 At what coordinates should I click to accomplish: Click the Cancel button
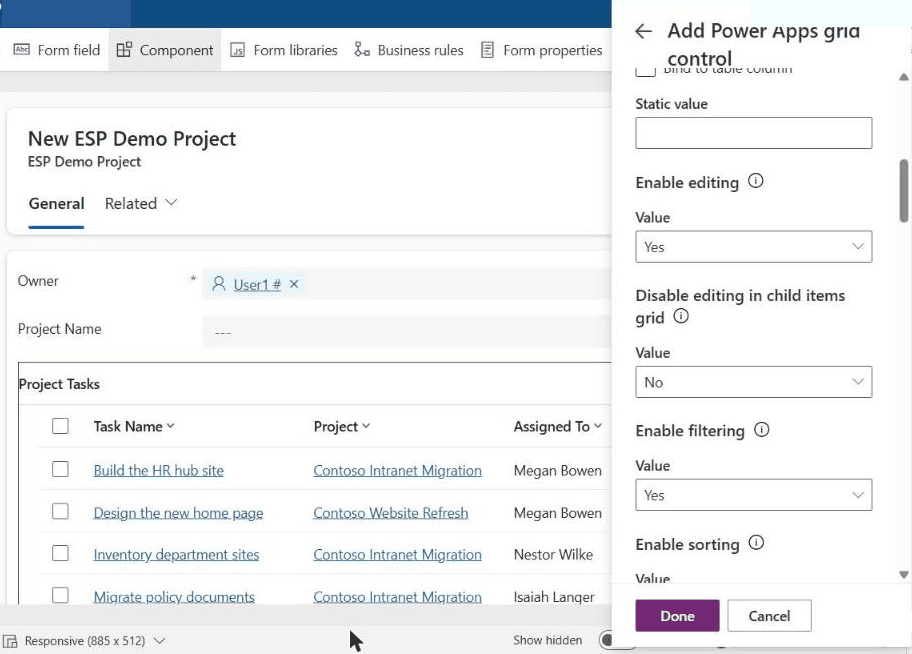coord(769,616)
